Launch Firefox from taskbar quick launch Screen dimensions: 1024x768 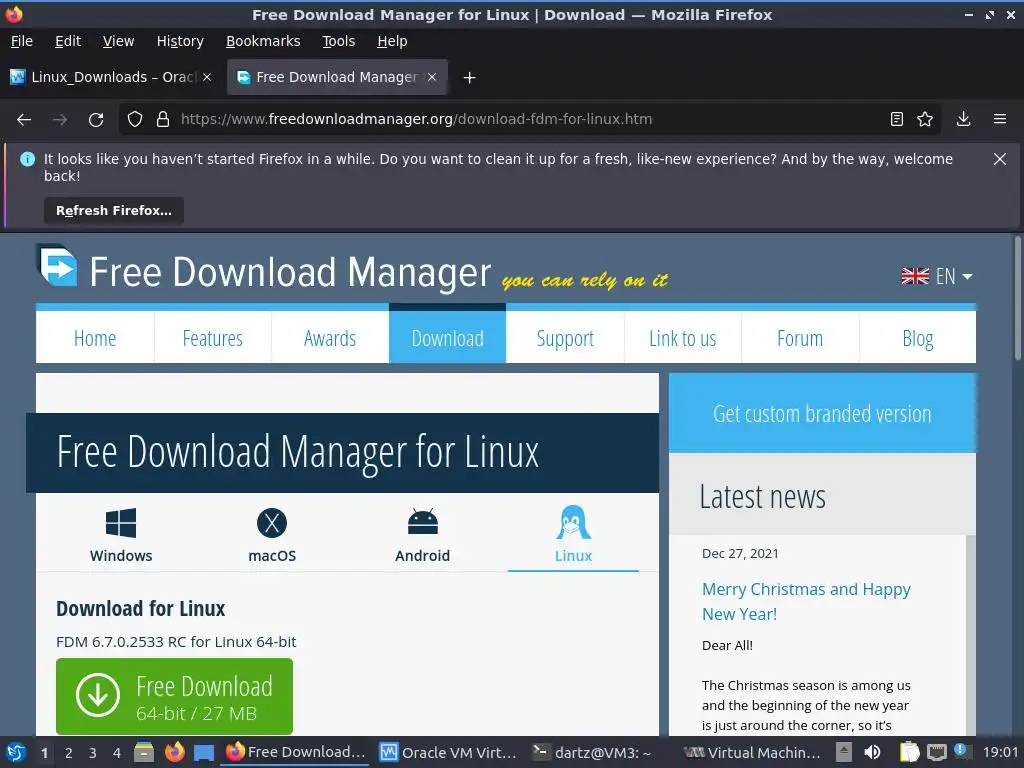174,753
